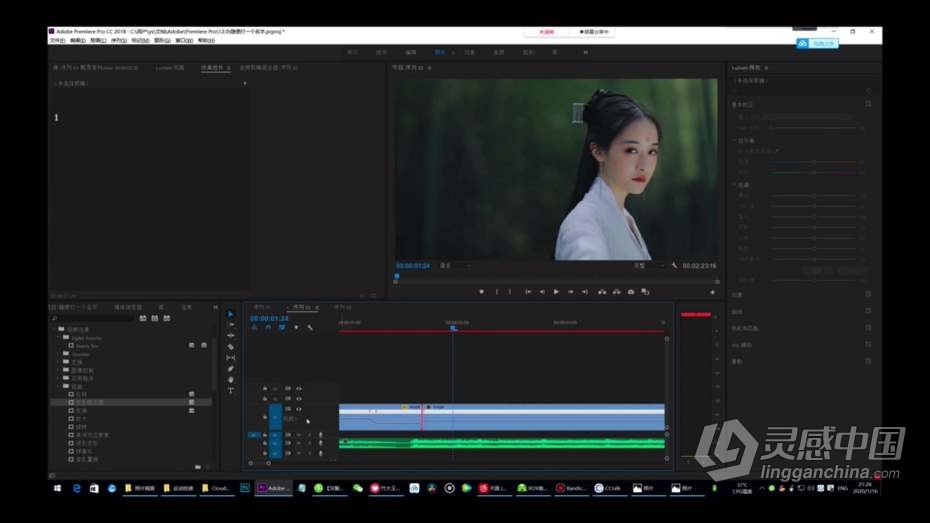Toggle lock on V3 track

[265, 389]
